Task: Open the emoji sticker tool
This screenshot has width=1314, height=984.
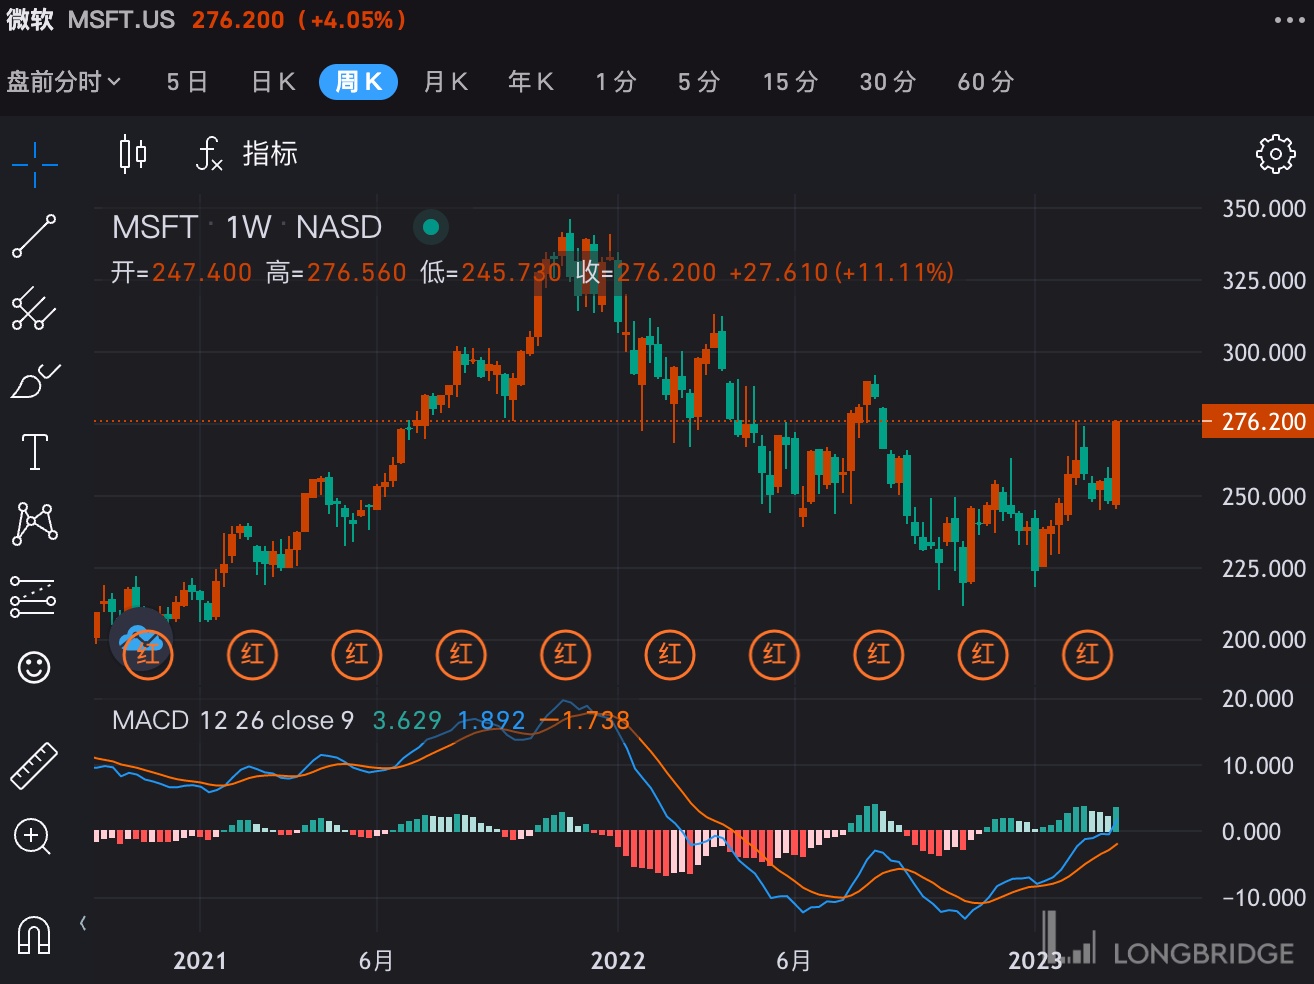Action: coord(34,667)
